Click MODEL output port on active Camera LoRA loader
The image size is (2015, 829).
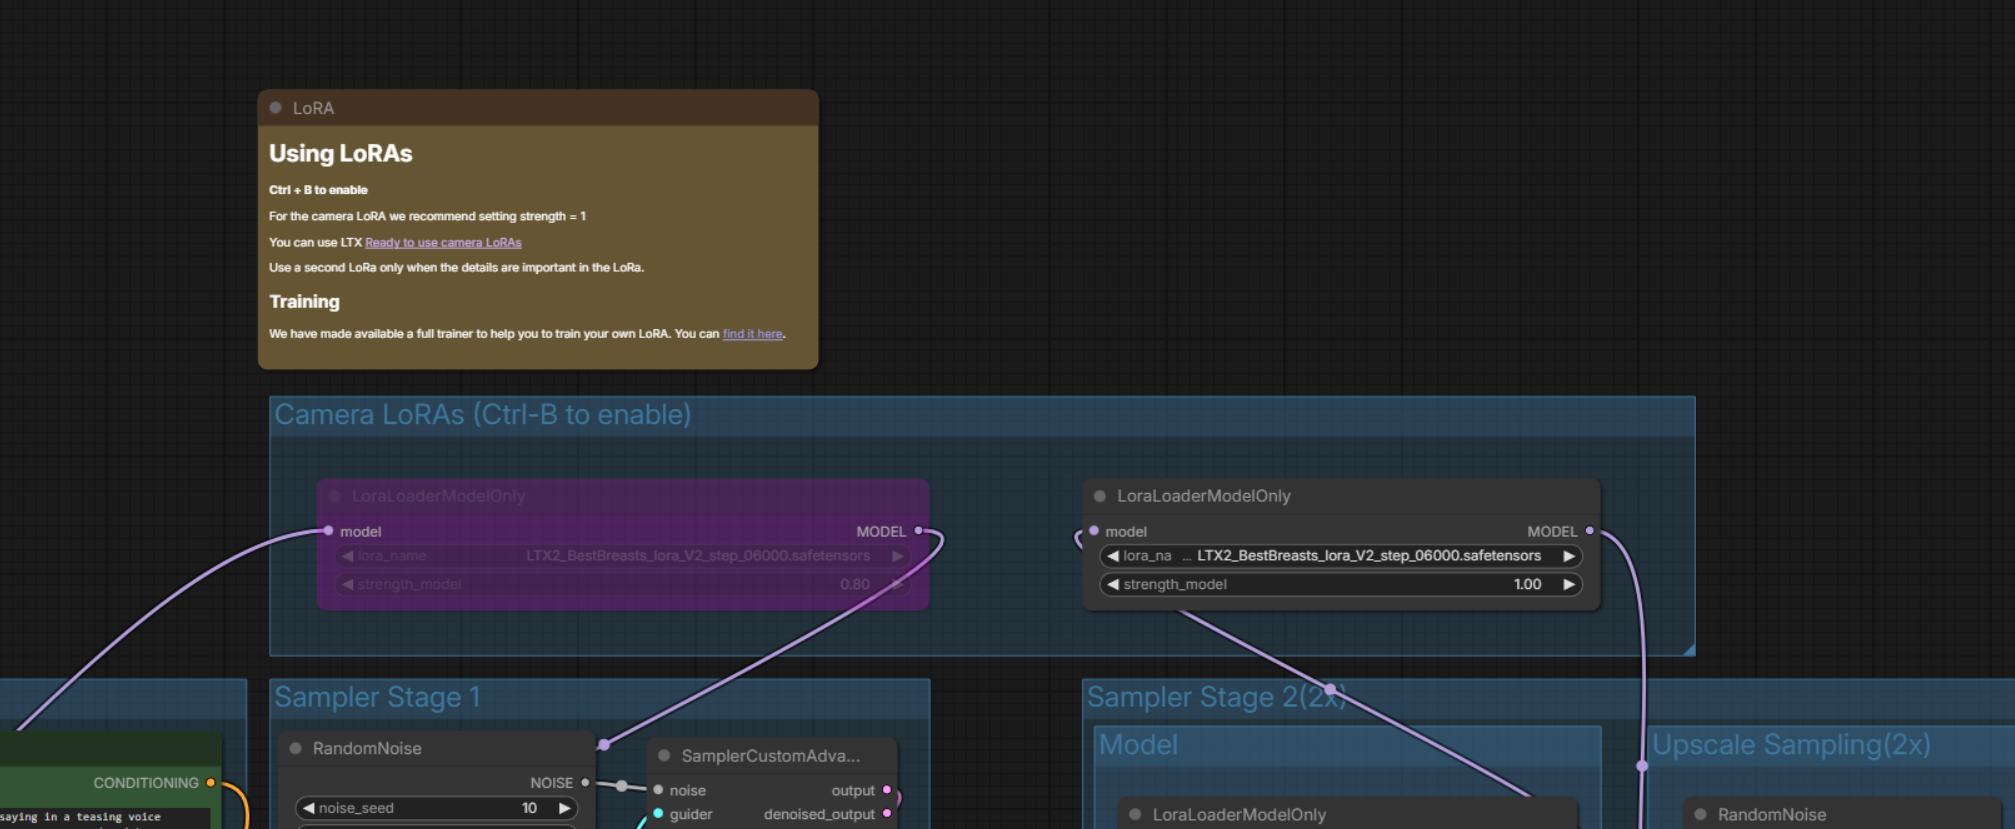click(1589, 531)
